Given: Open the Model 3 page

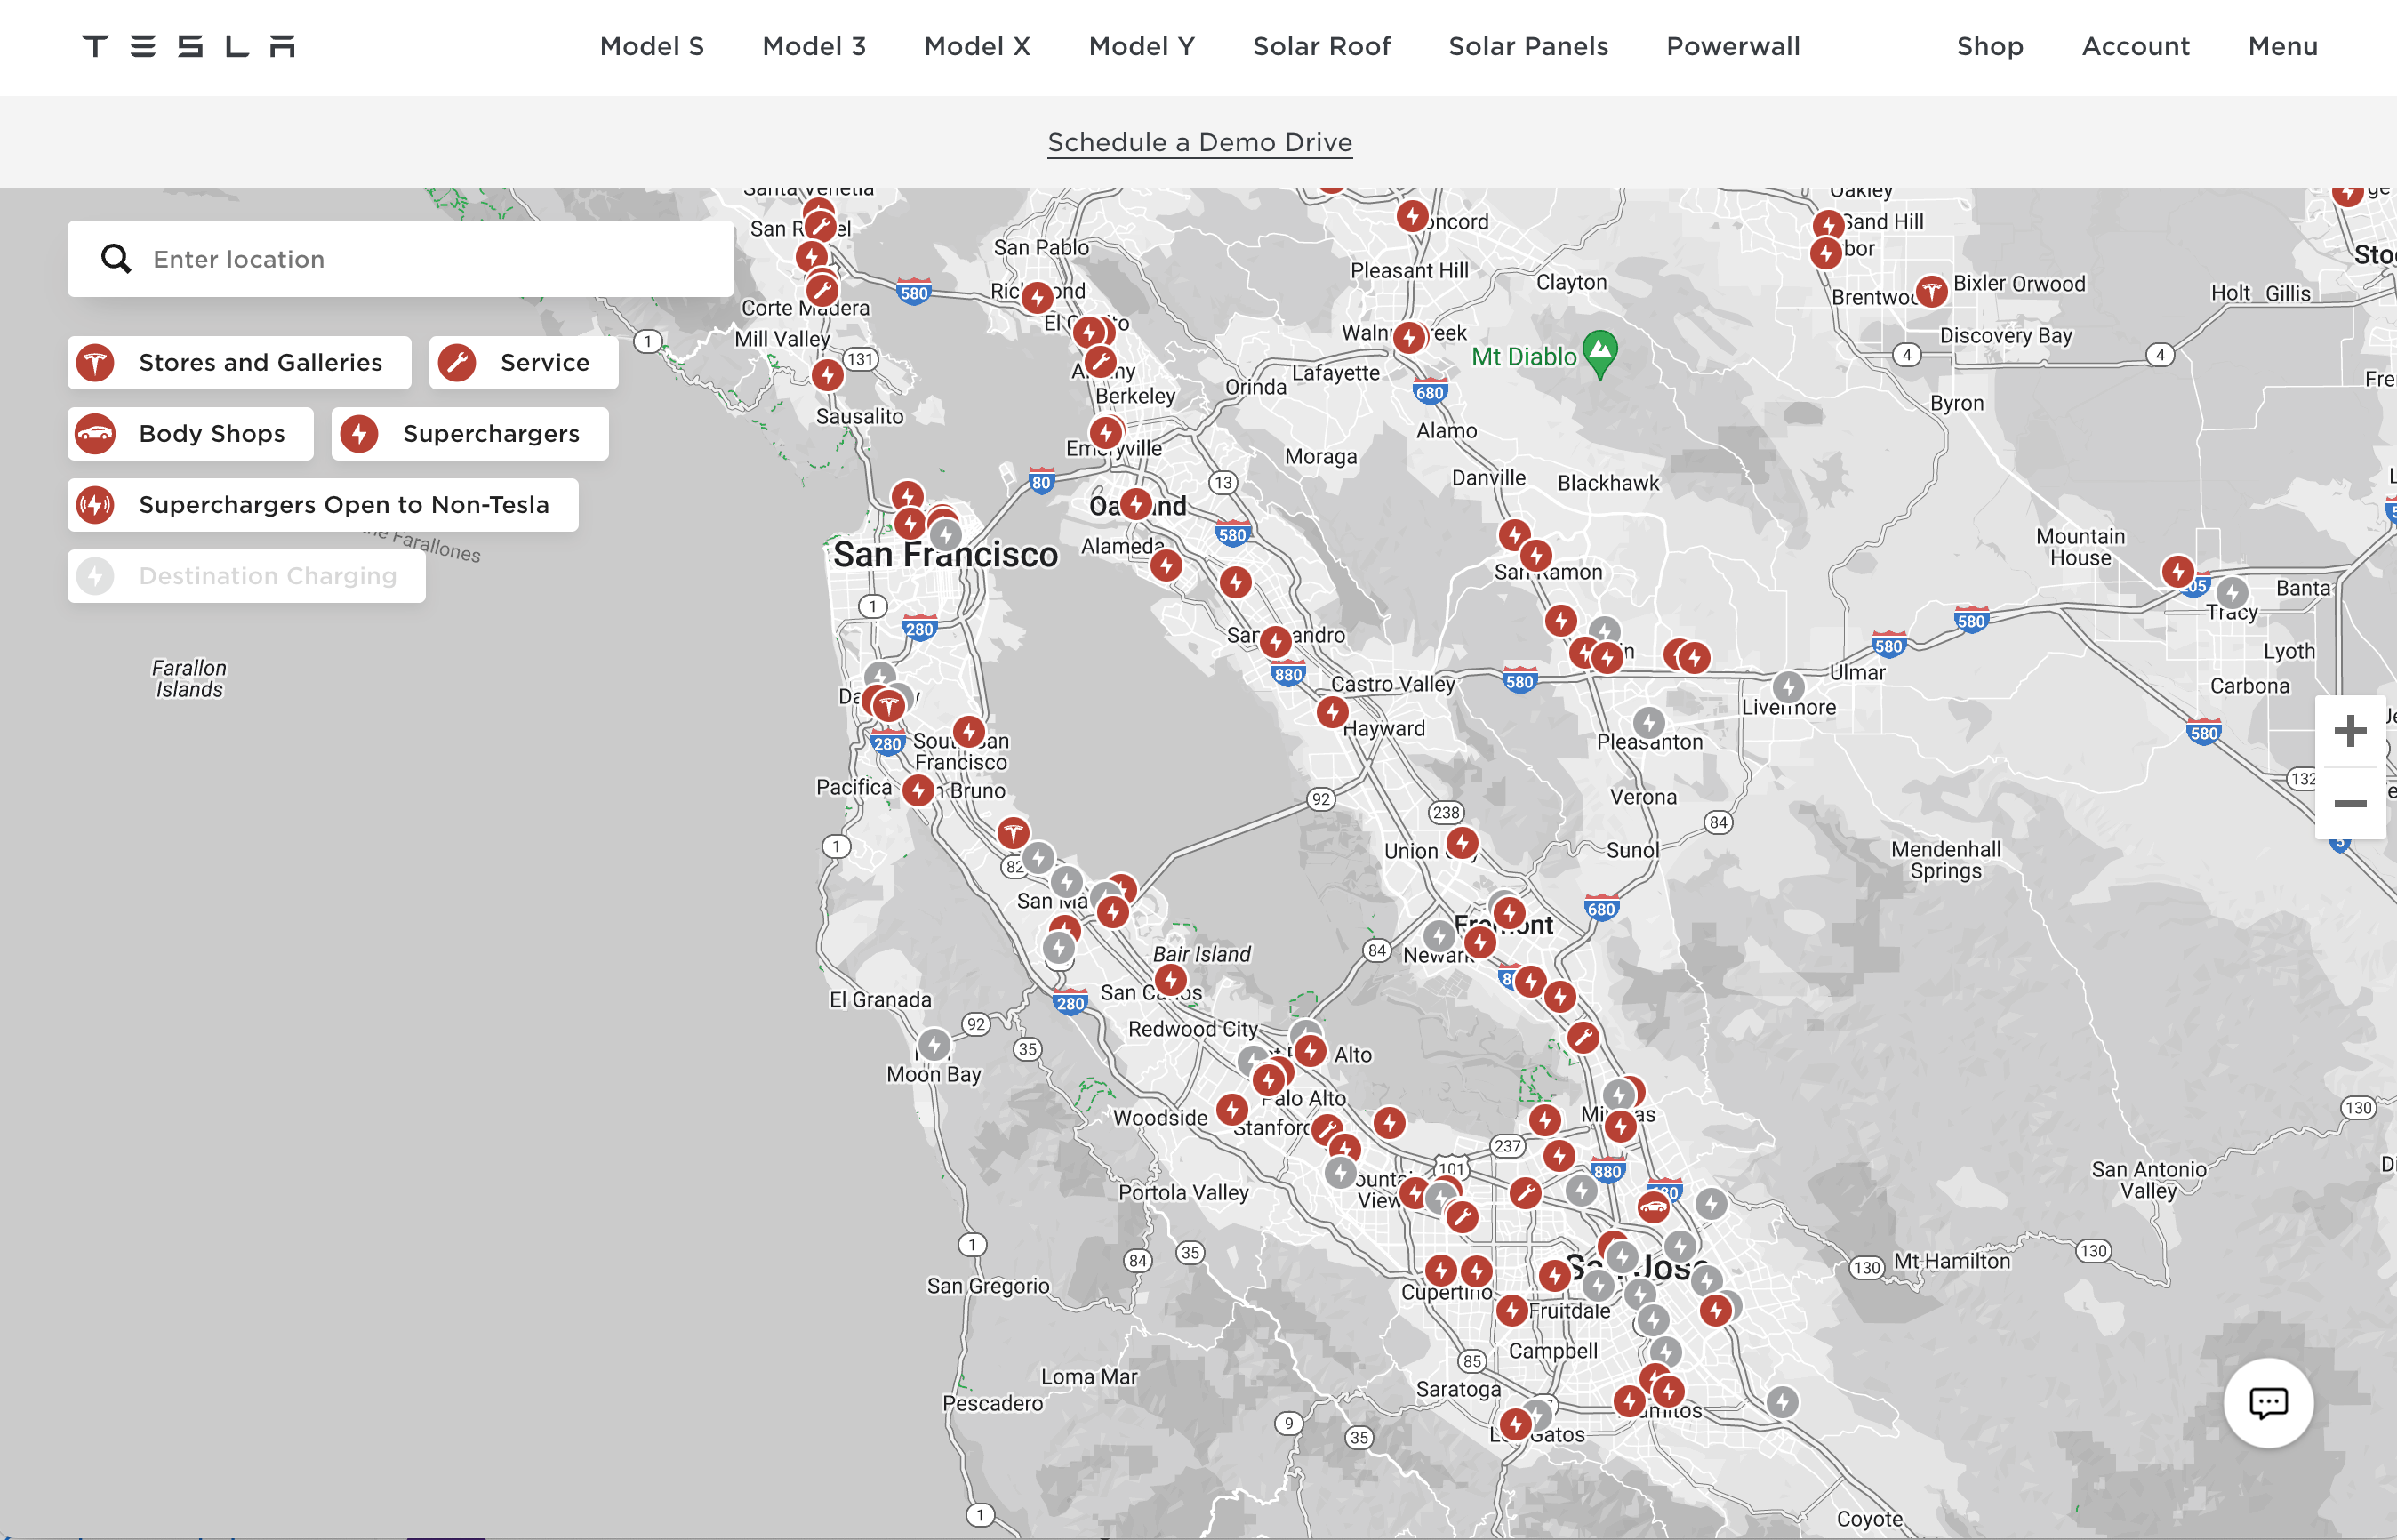Looking at the screenshot, I should tap(814, 46).
